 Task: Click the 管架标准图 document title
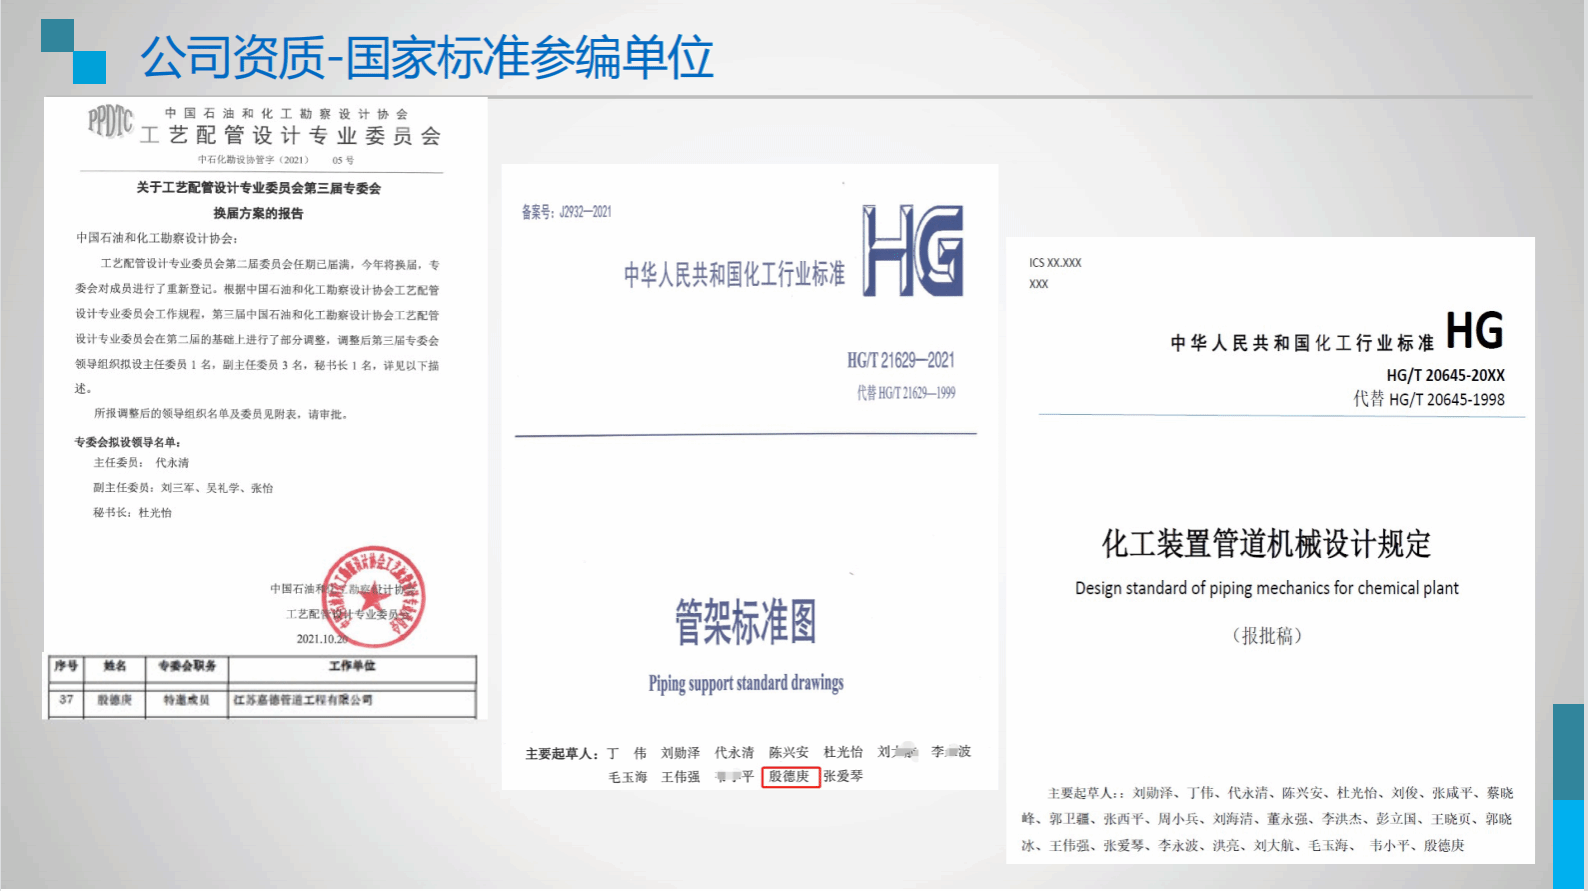[745, 622]
